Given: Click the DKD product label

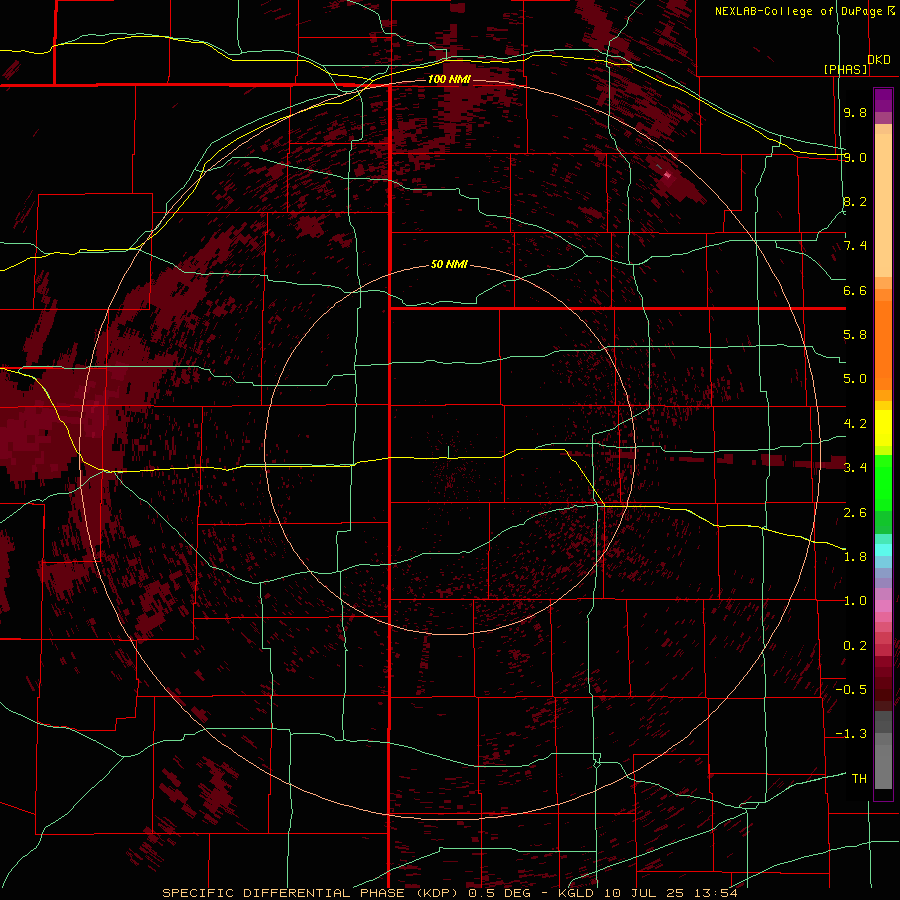Looking at the screenshot, I should (879, 60).
